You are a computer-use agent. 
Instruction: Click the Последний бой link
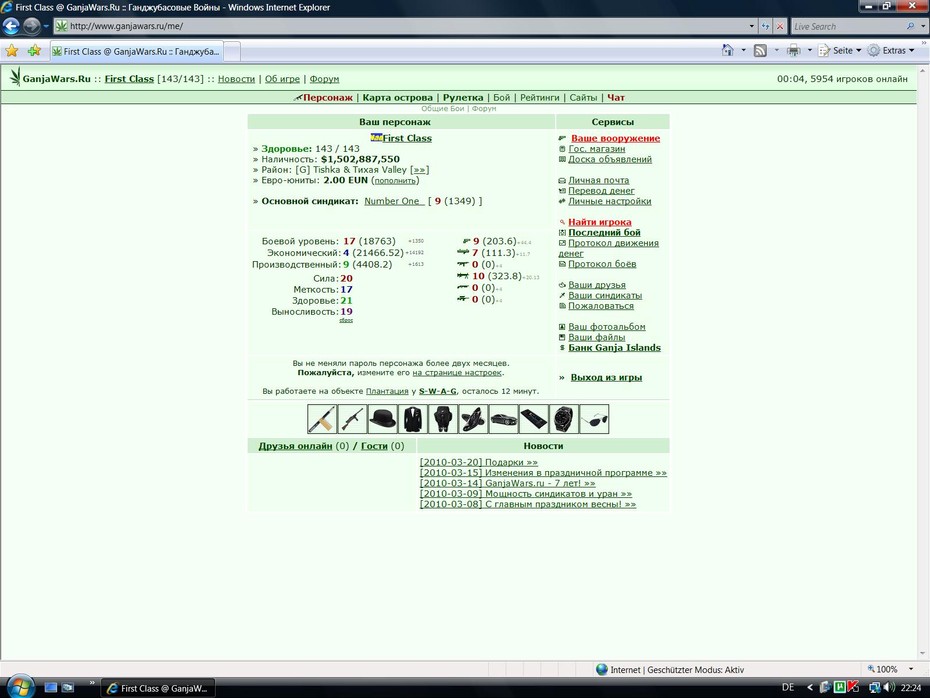604,232
